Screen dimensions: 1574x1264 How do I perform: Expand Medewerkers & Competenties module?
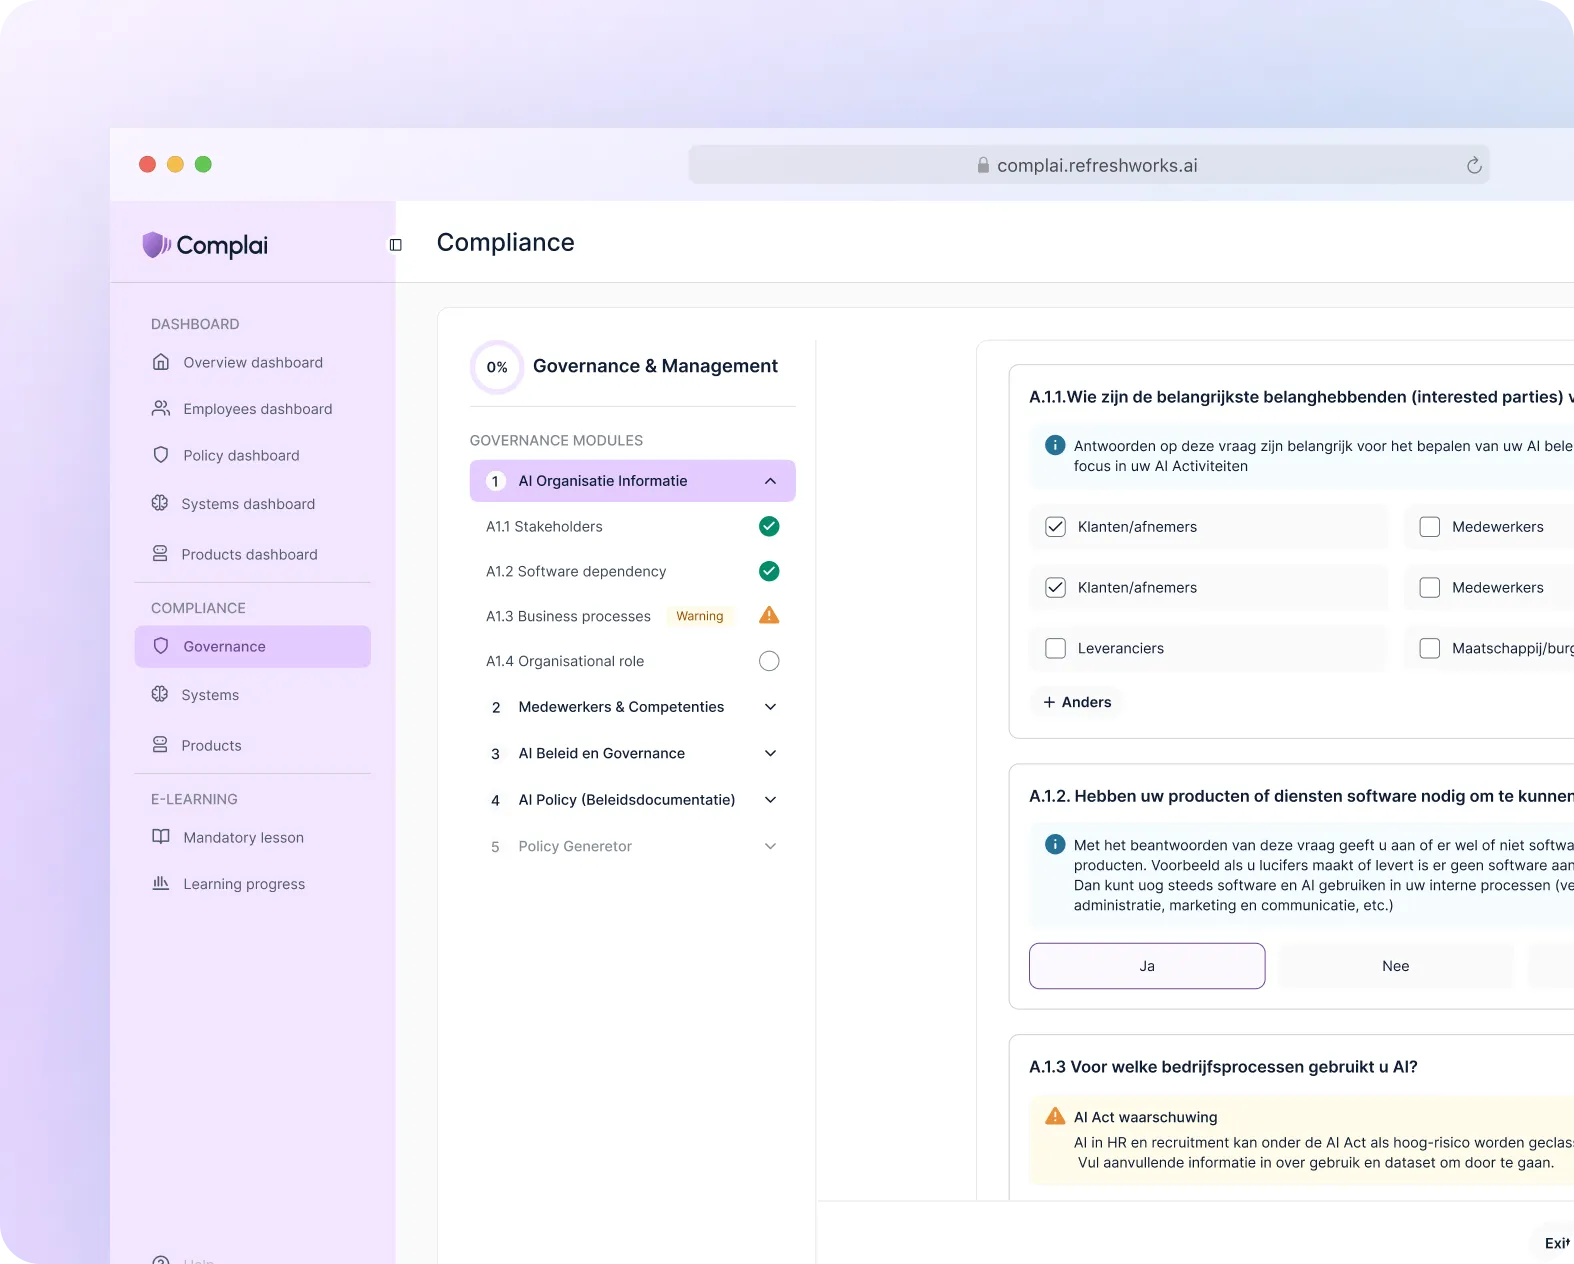tap(770, 707)
